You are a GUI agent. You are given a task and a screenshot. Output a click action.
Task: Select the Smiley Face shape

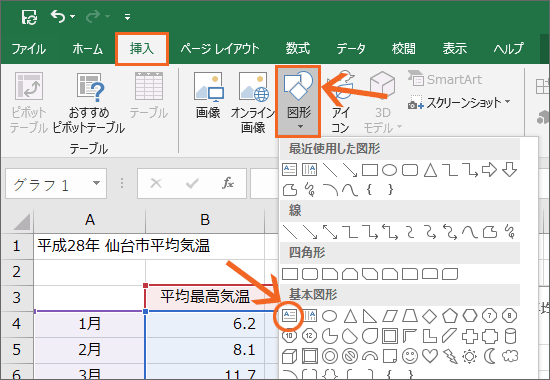[x=409, y=356]
